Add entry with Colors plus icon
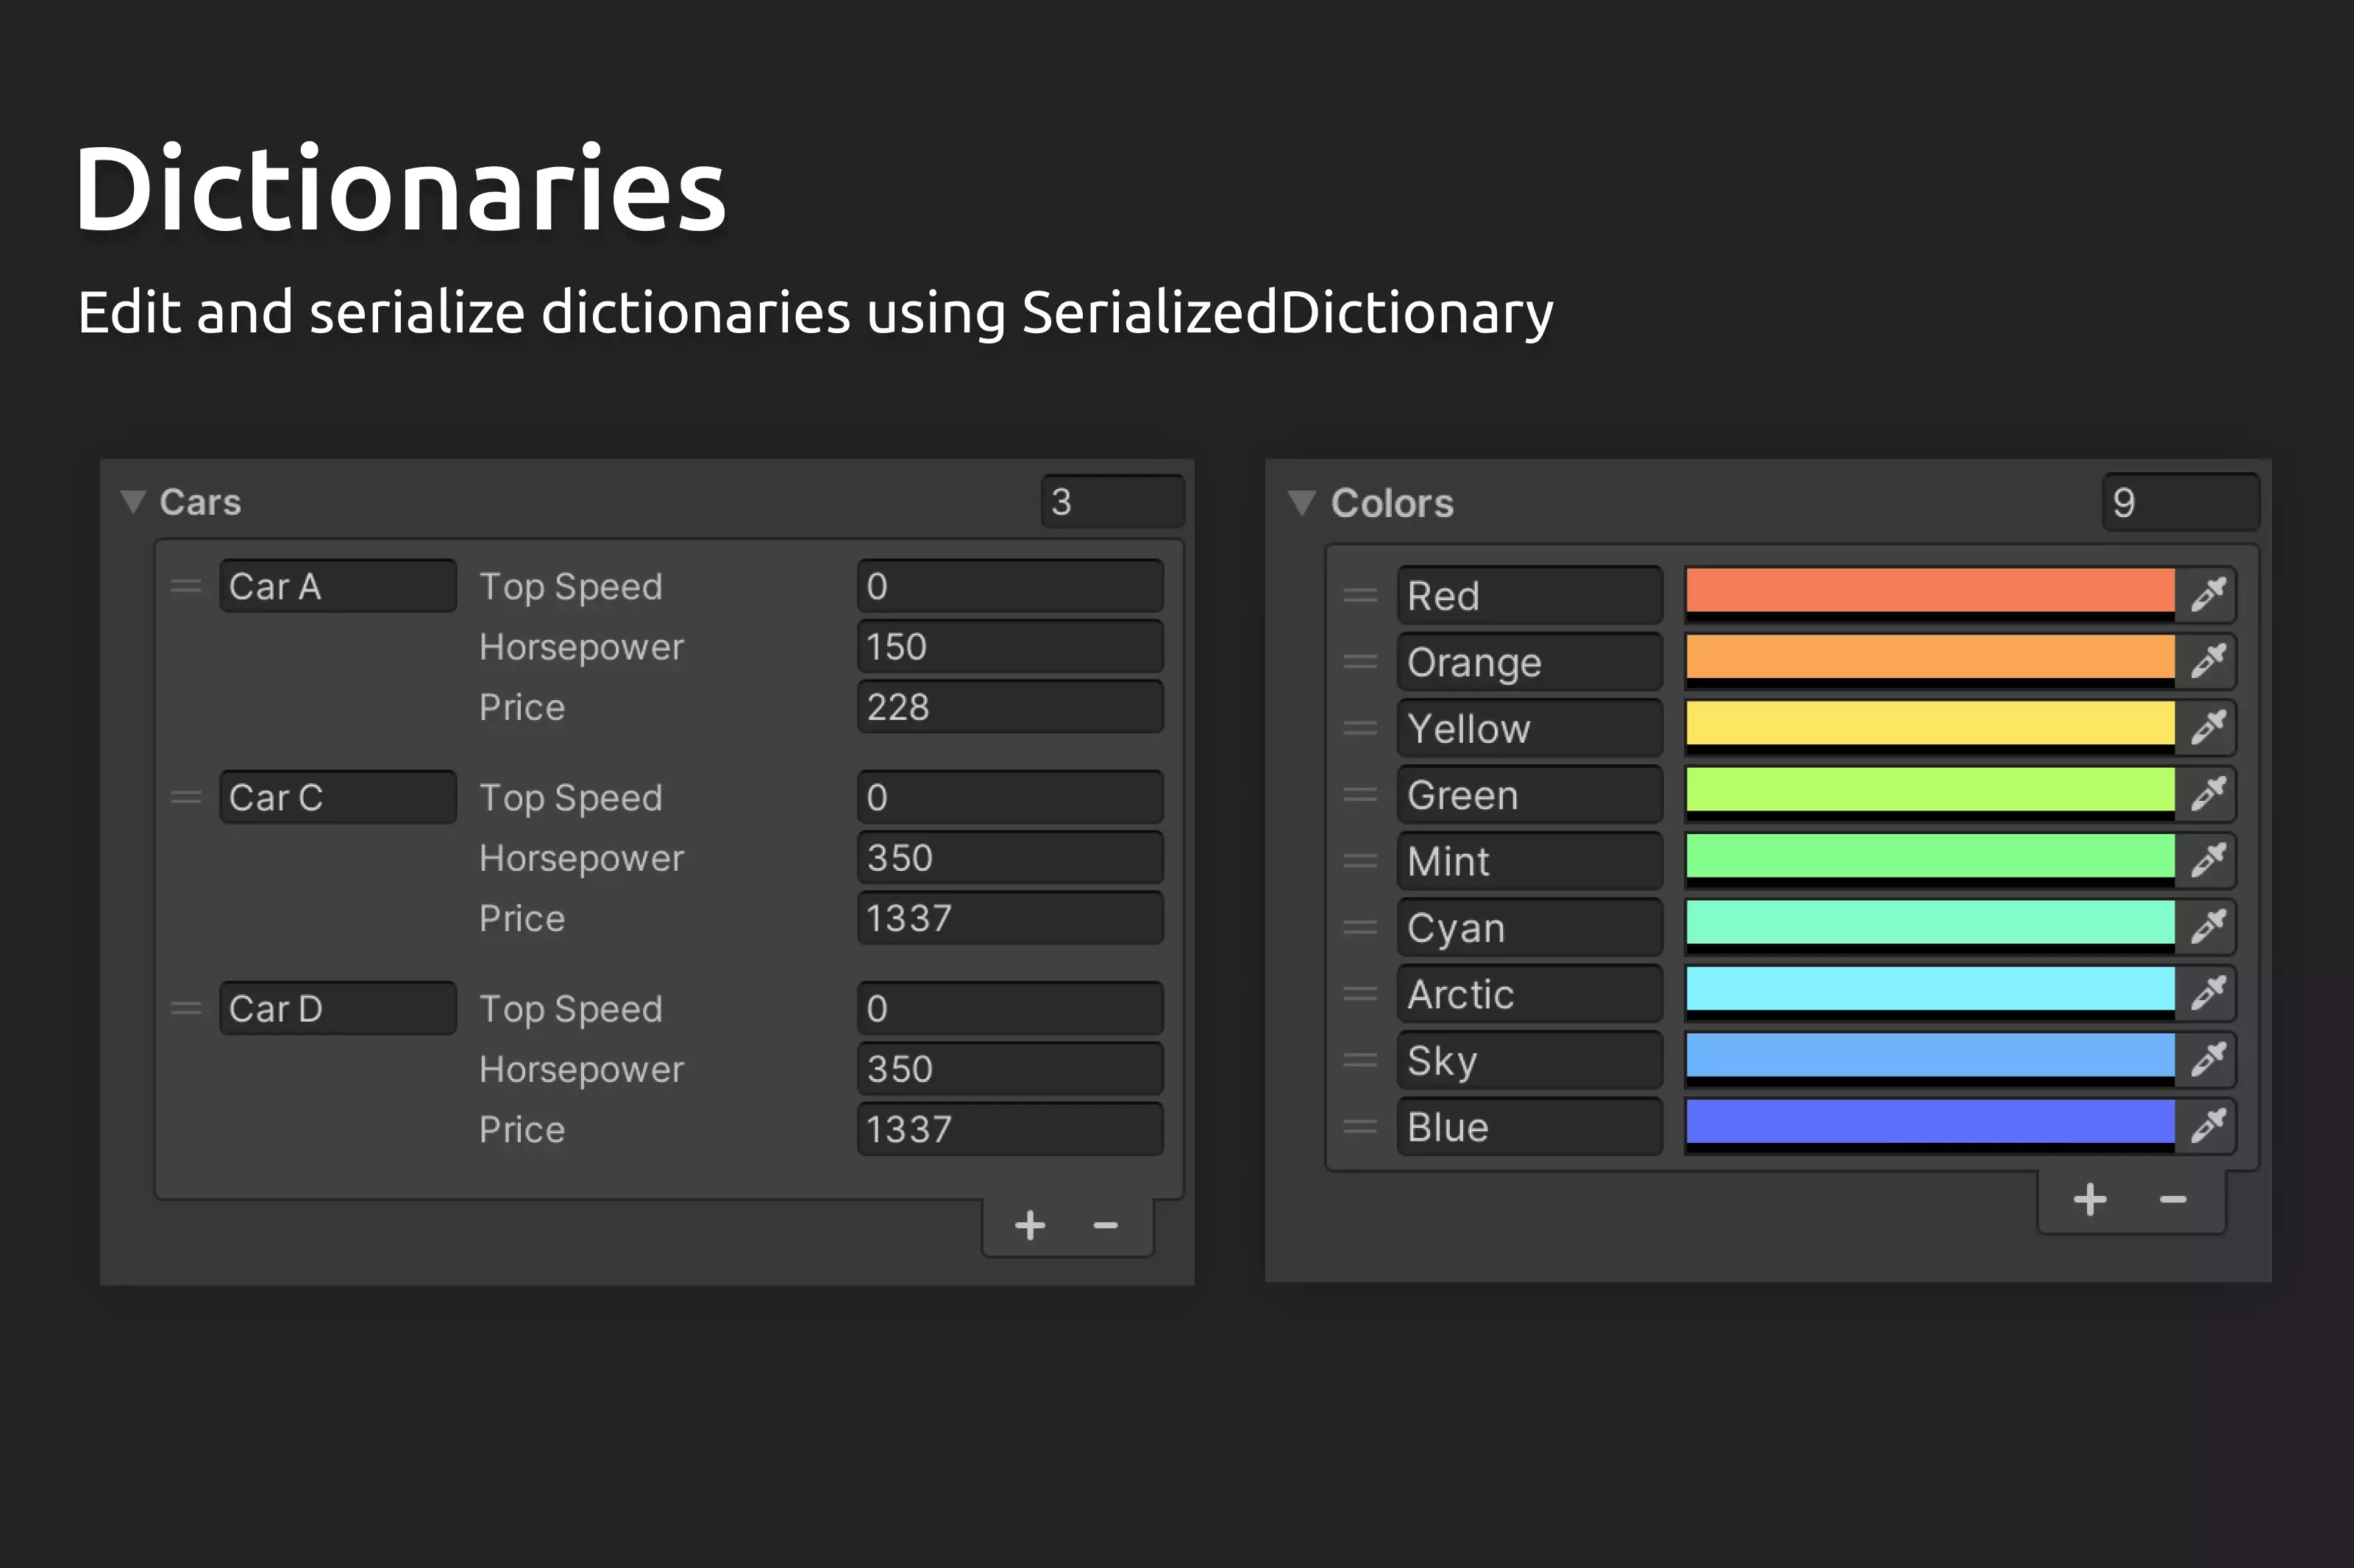This screenshot has width=2354, height=1568. coord(2090,1199)
